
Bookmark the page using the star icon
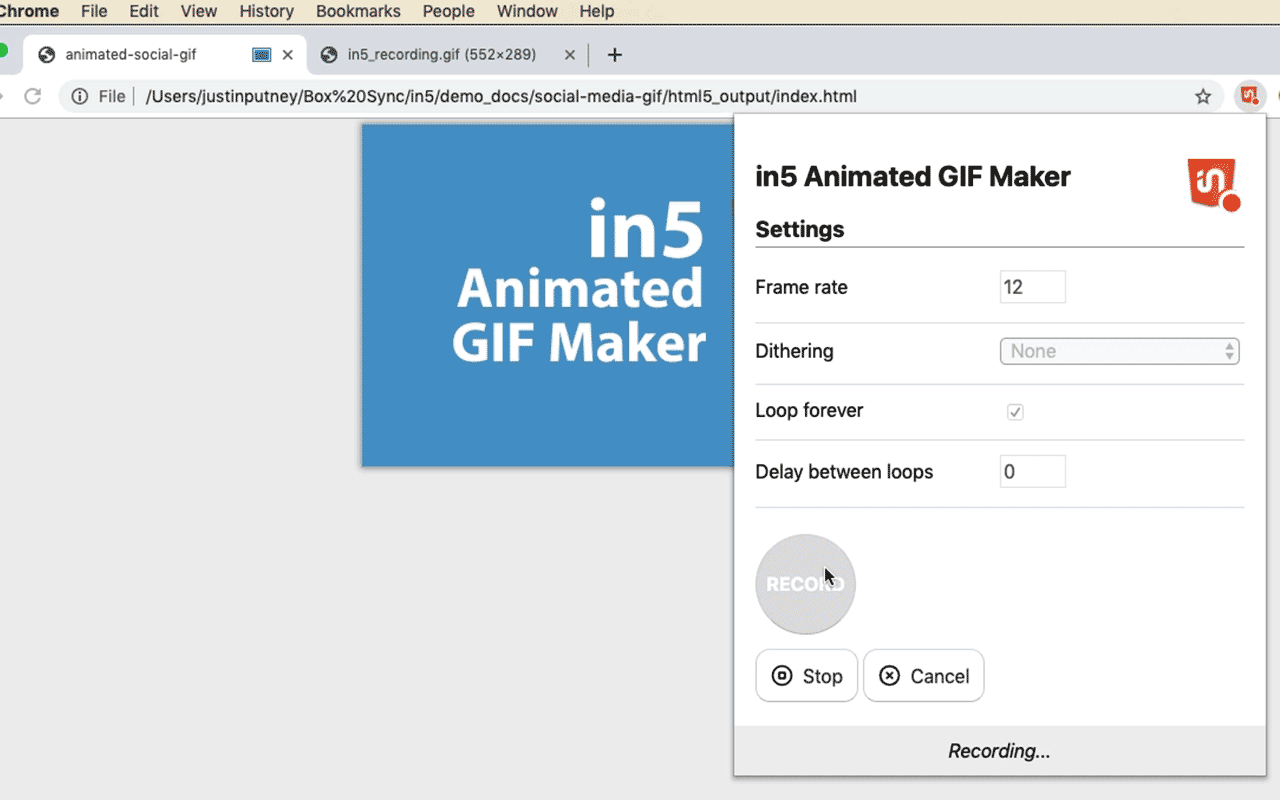pos(1203,95)
